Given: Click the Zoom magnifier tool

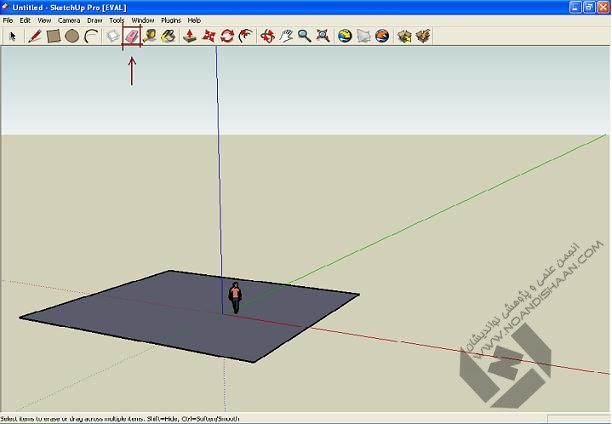Looking at the screenshot, I should [304, 36].
